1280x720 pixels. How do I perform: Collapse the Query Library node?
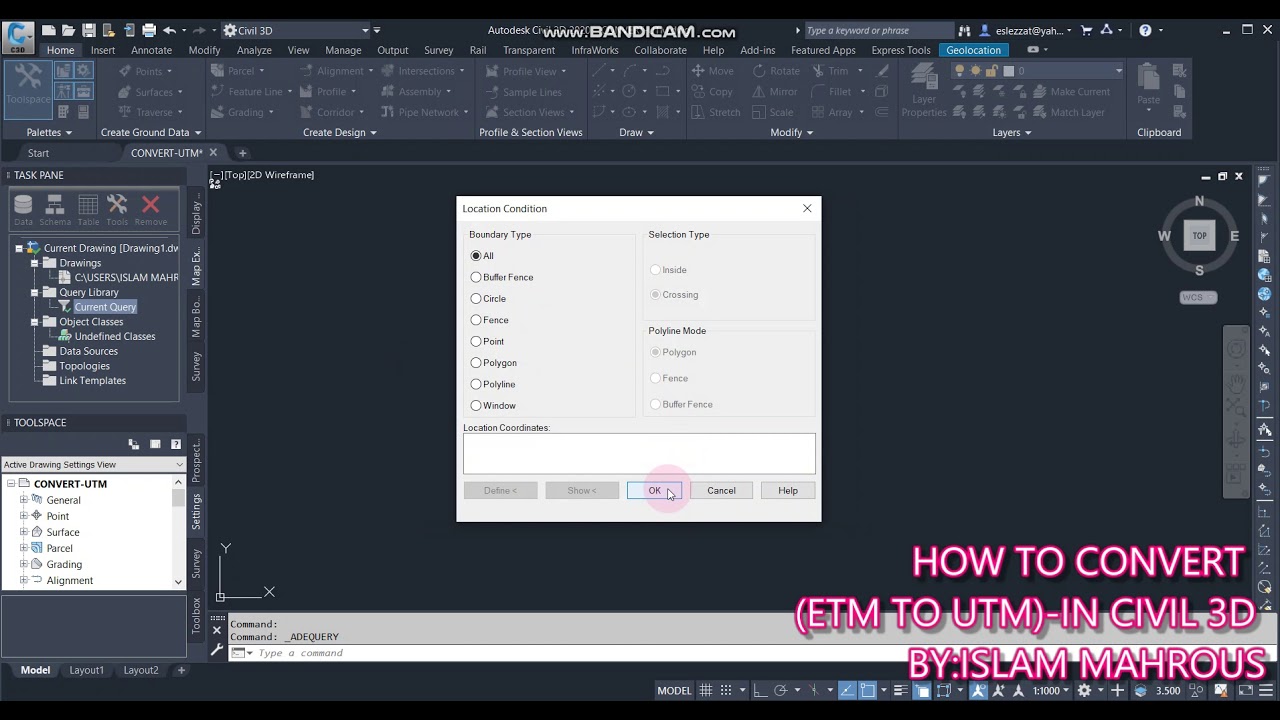pos(34,293)
